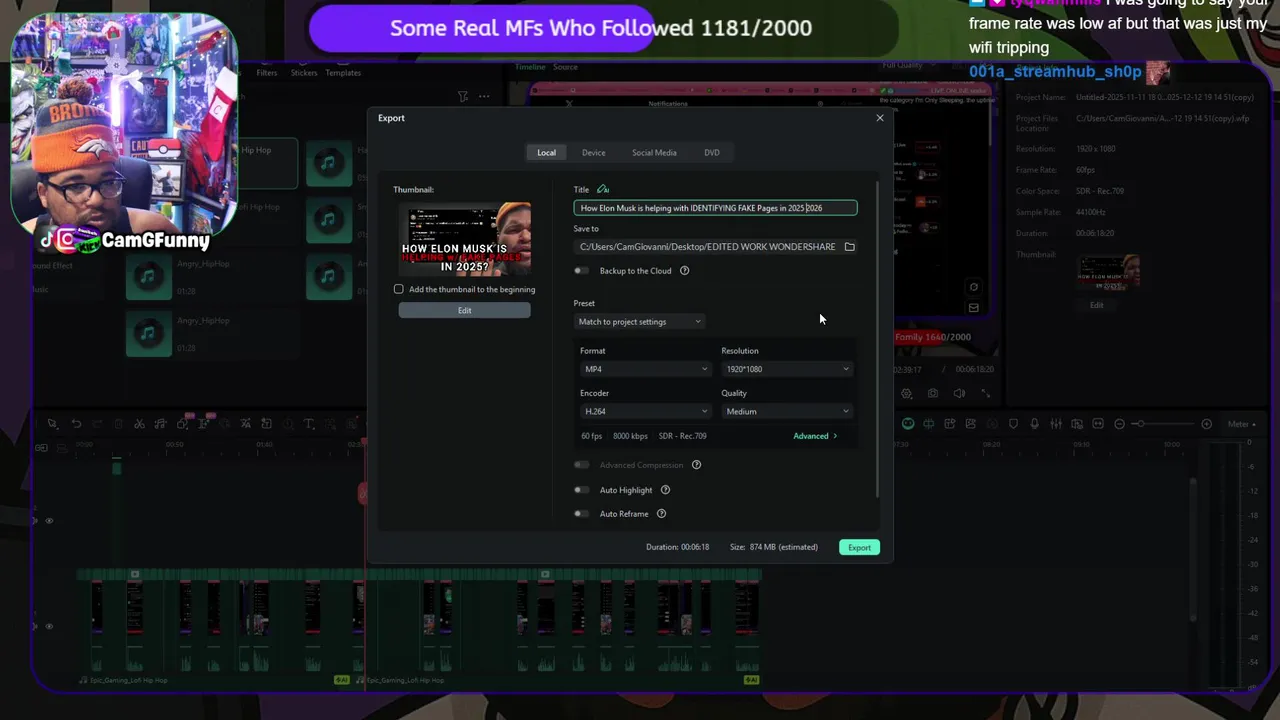This screenshot has width=1280, height=720.
Task: Enable the Auto Highlight switch
Action: tap(581, 490)
